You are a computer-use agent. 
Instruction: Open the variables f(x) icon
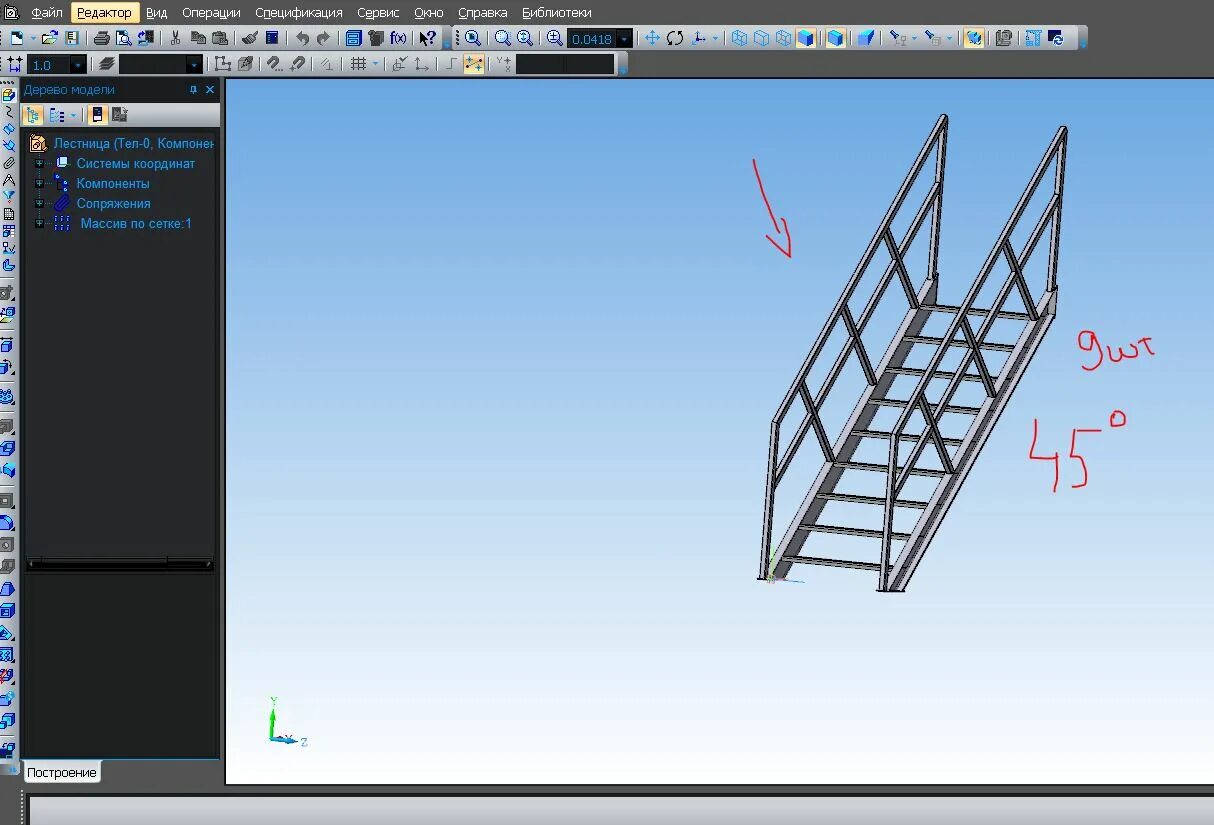click(398, 38)
